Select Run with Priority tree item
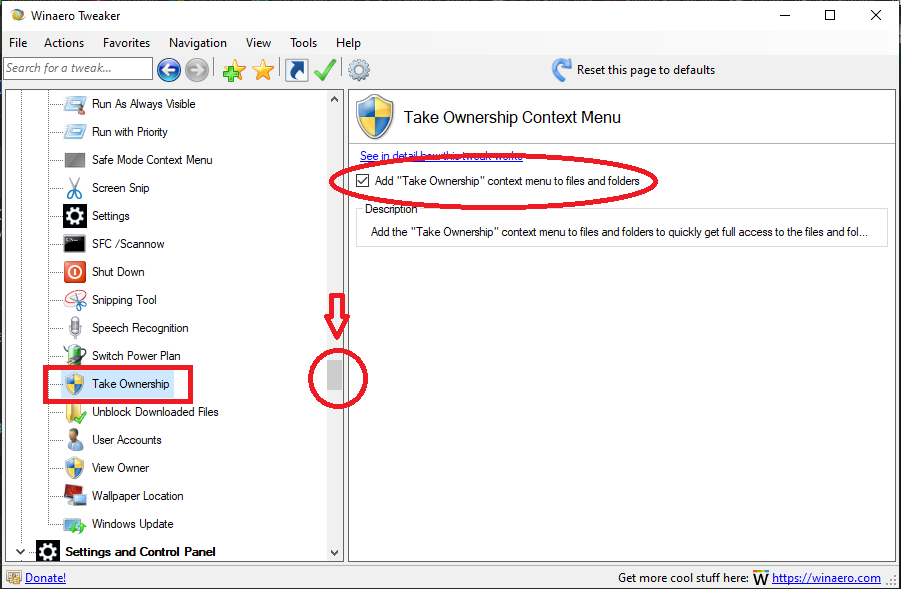The height and width of the screenshot is (589, 901). [x=130, y=132]
